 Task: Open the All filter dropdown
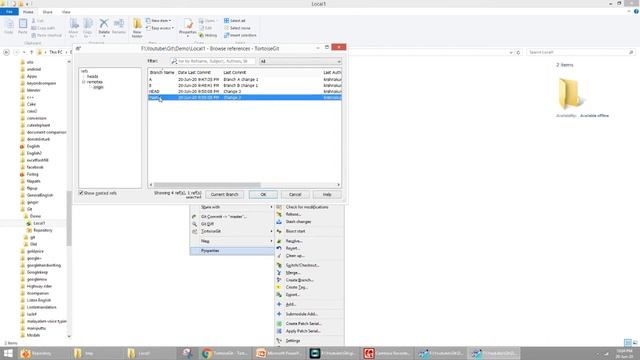300,61
